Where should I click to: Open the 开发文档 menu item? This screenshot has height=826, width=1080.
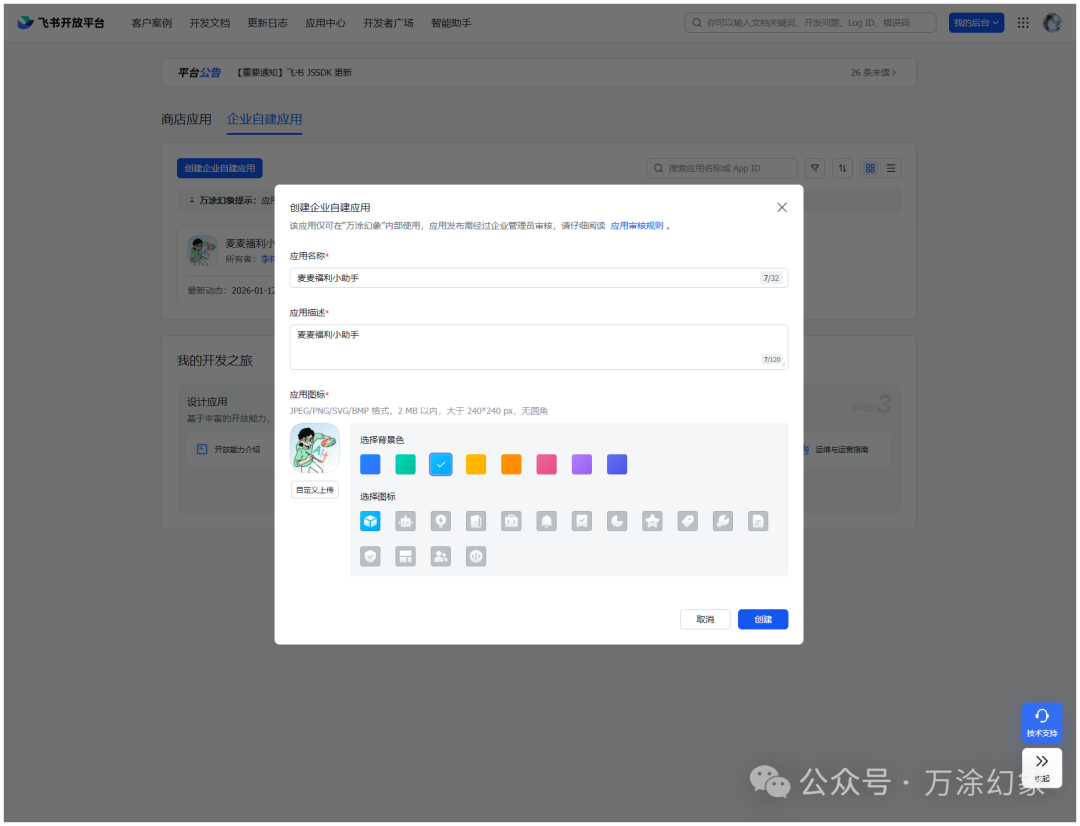(x=209, y=22)
